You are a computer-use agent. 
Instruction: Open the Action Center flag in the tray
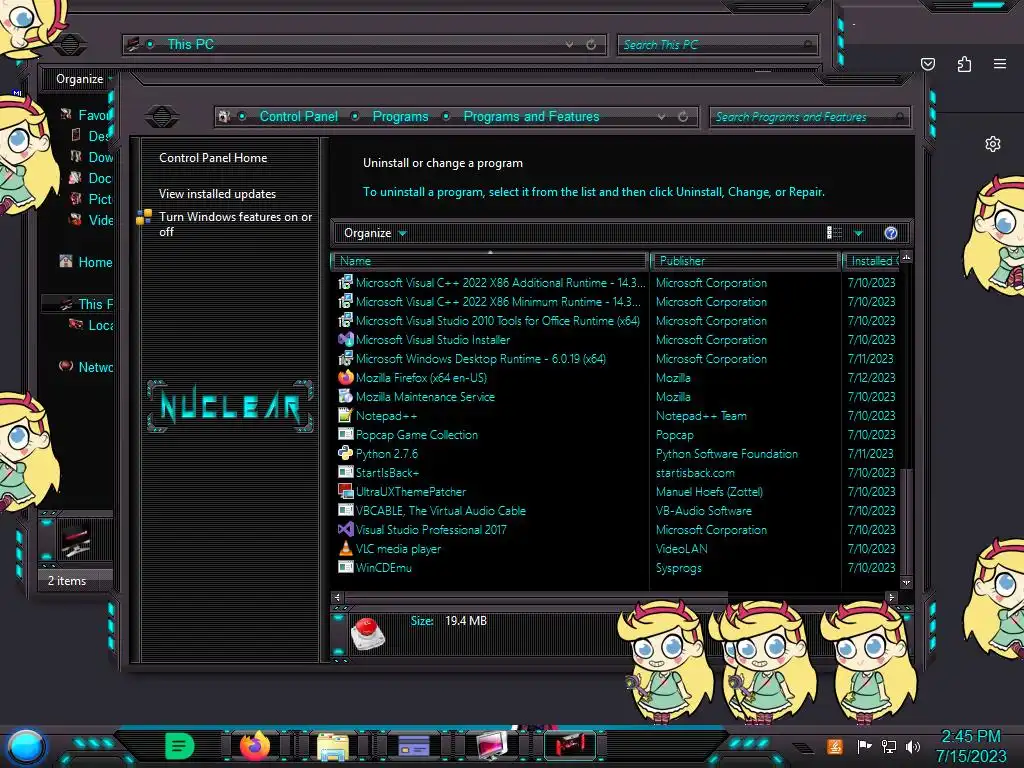coord(864,746)
